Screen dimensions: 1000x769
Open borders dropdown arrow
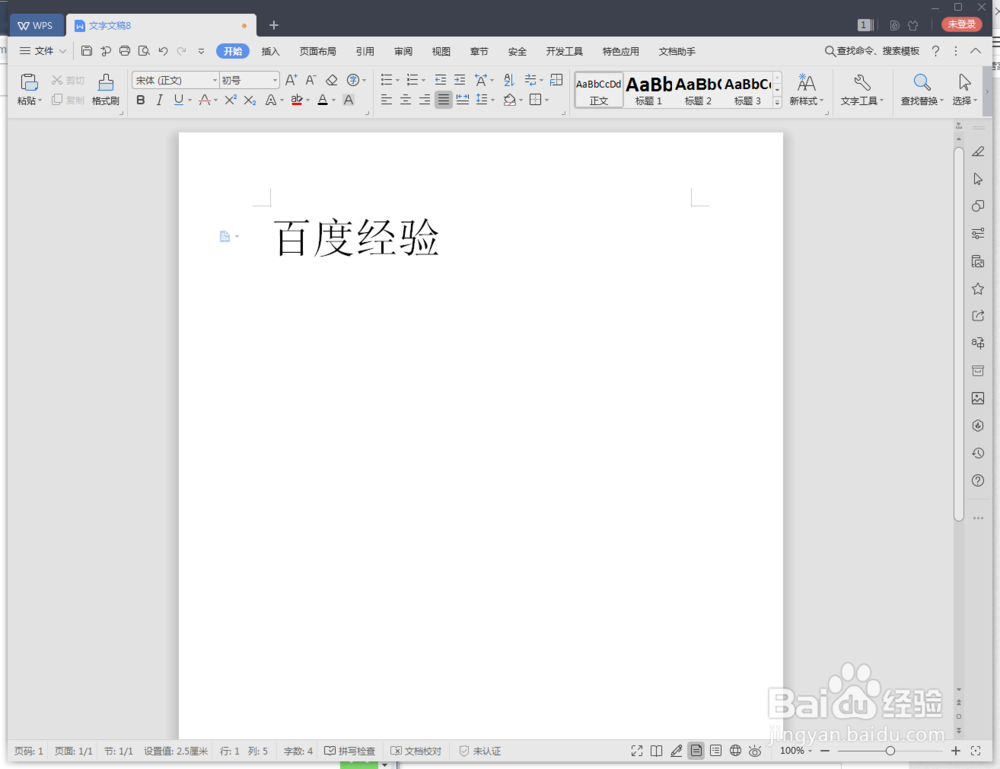pos(547,101)
